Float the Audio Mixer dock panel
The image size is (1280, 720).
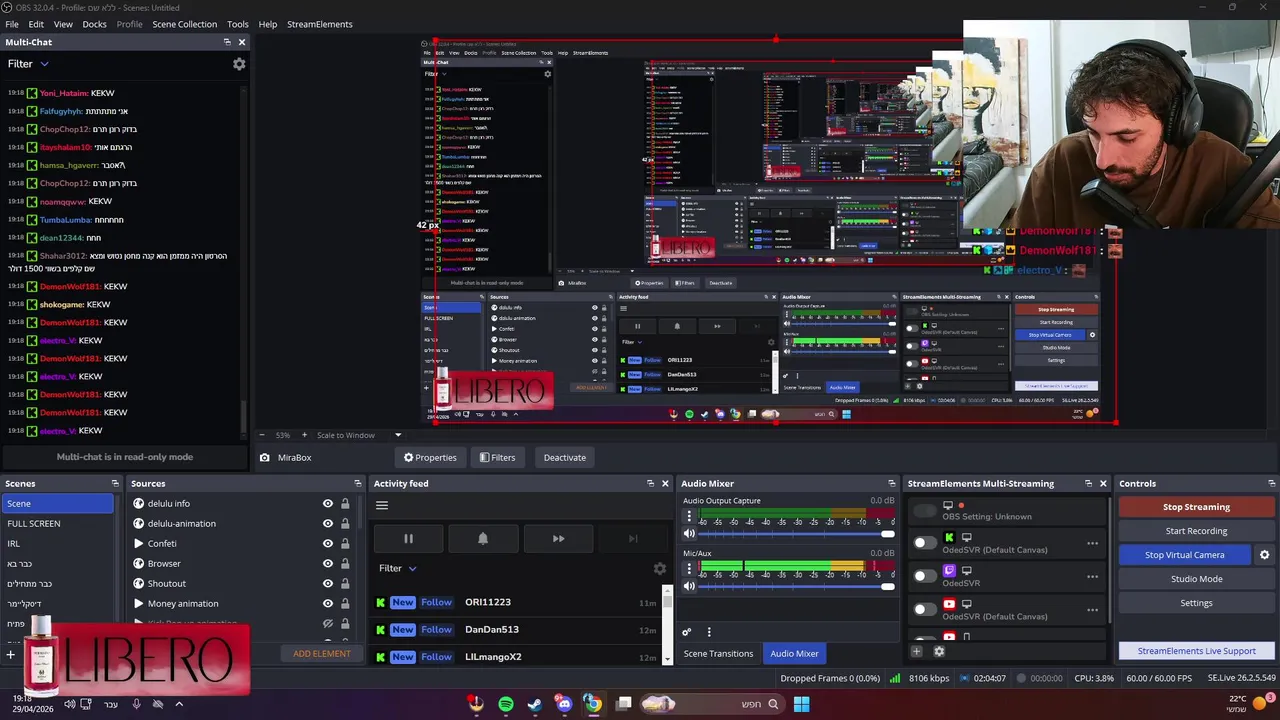tap(892, 483)
